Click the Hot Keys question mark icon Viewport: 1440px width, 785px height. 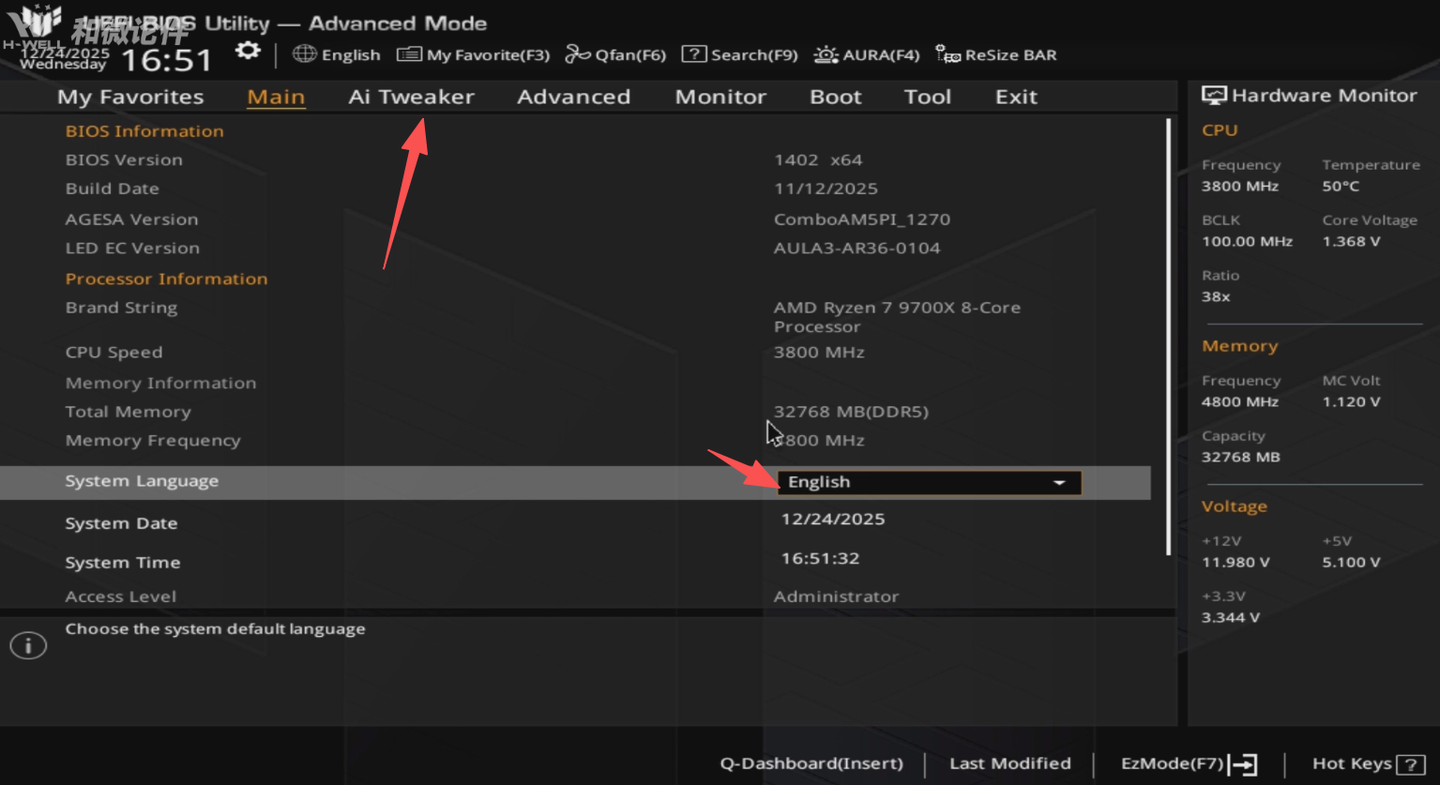click(x=1410, y=765)
